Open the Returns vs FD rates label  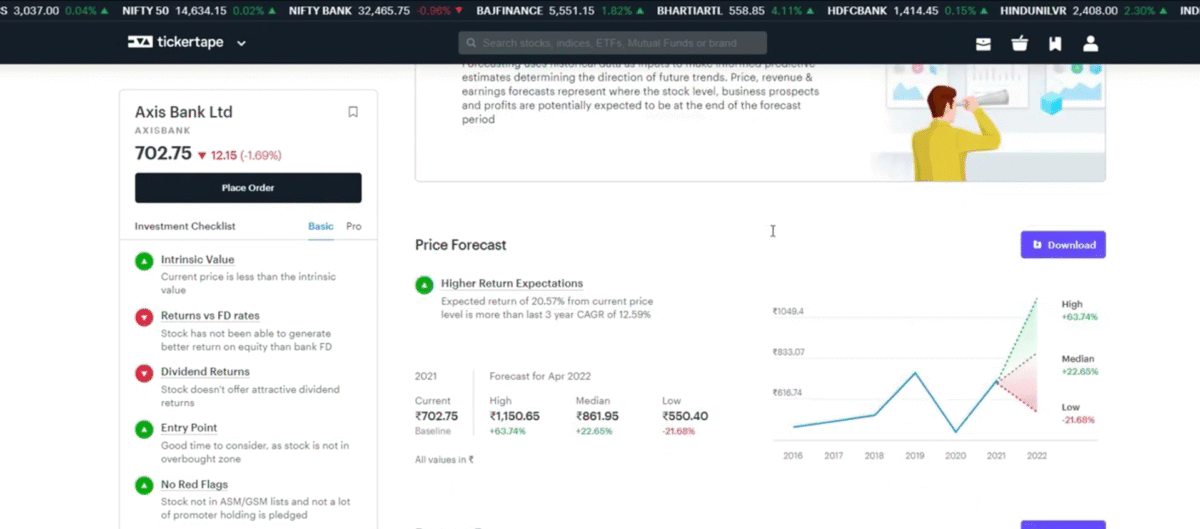pos(210,316)
